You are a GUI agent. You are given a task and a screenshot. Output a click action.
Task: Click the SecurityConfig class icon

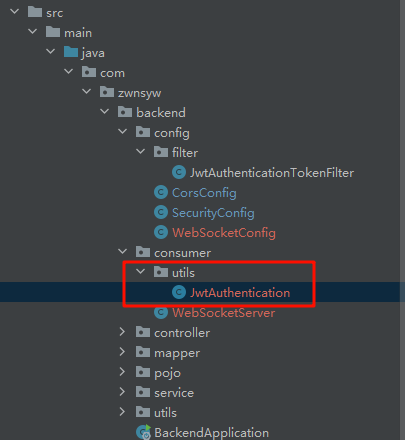pos(161,212)
